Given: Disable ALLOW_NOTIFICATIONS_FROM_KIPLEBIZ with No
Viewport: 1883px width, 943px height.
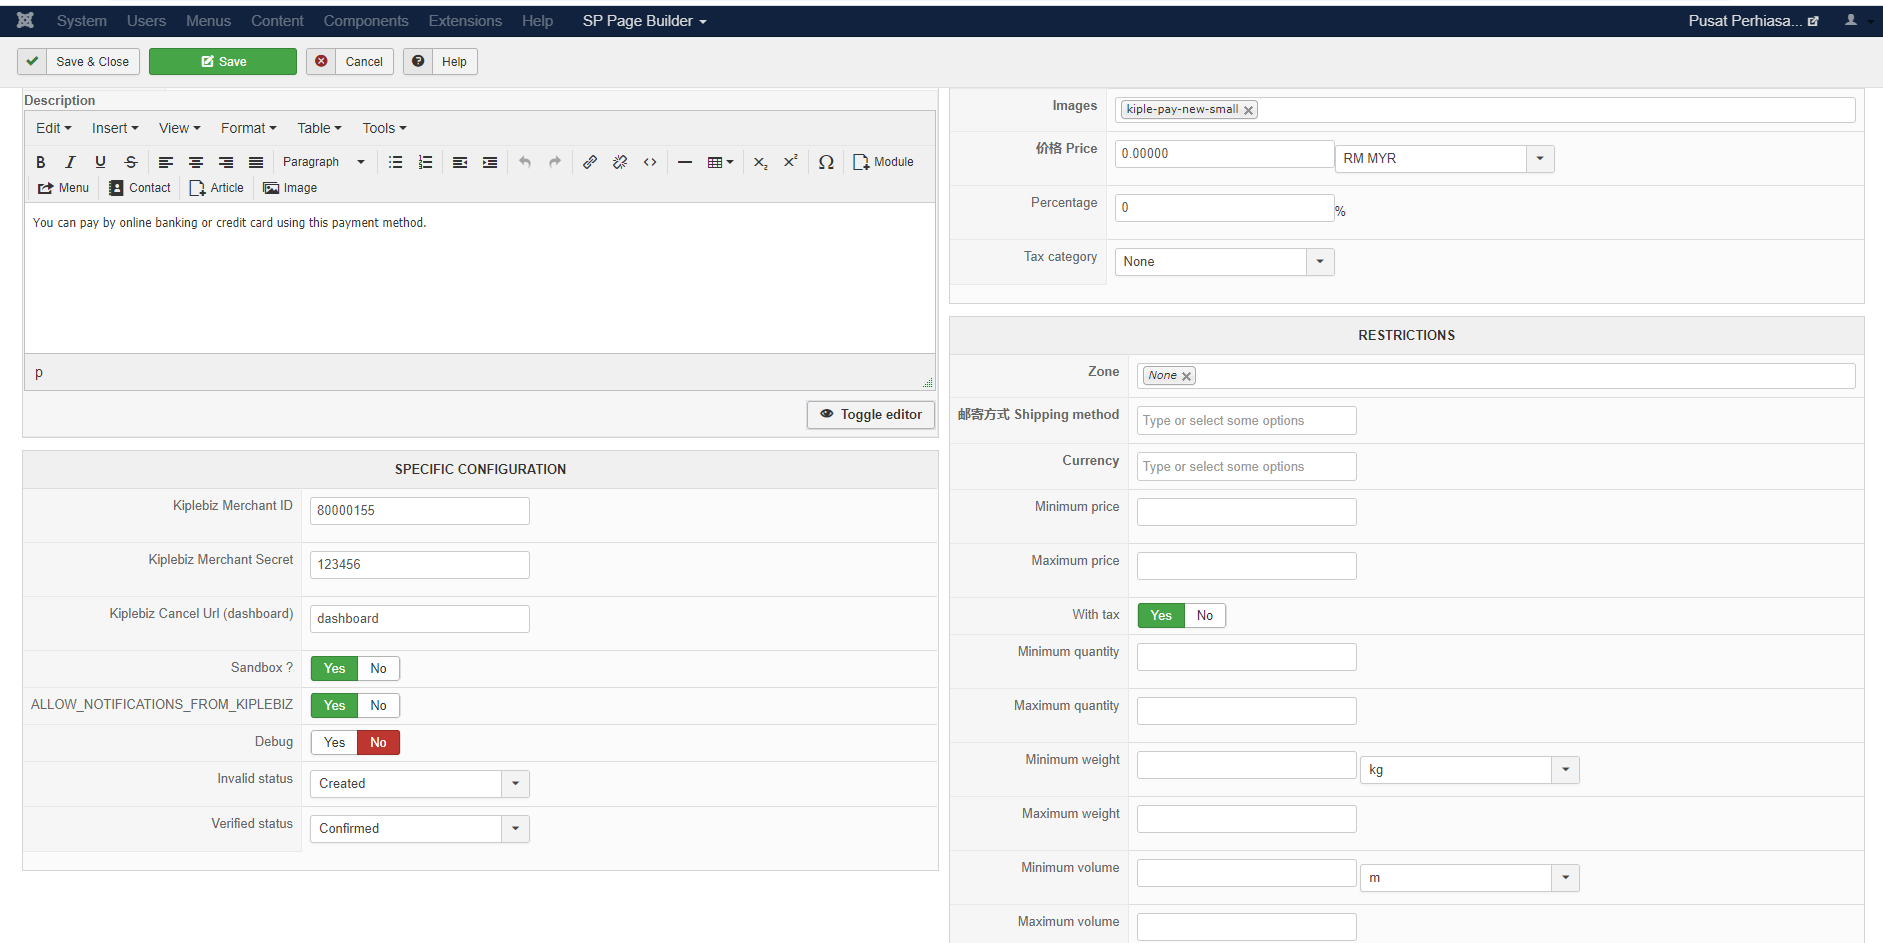Looking at the screenshot, I should [378, 705].
